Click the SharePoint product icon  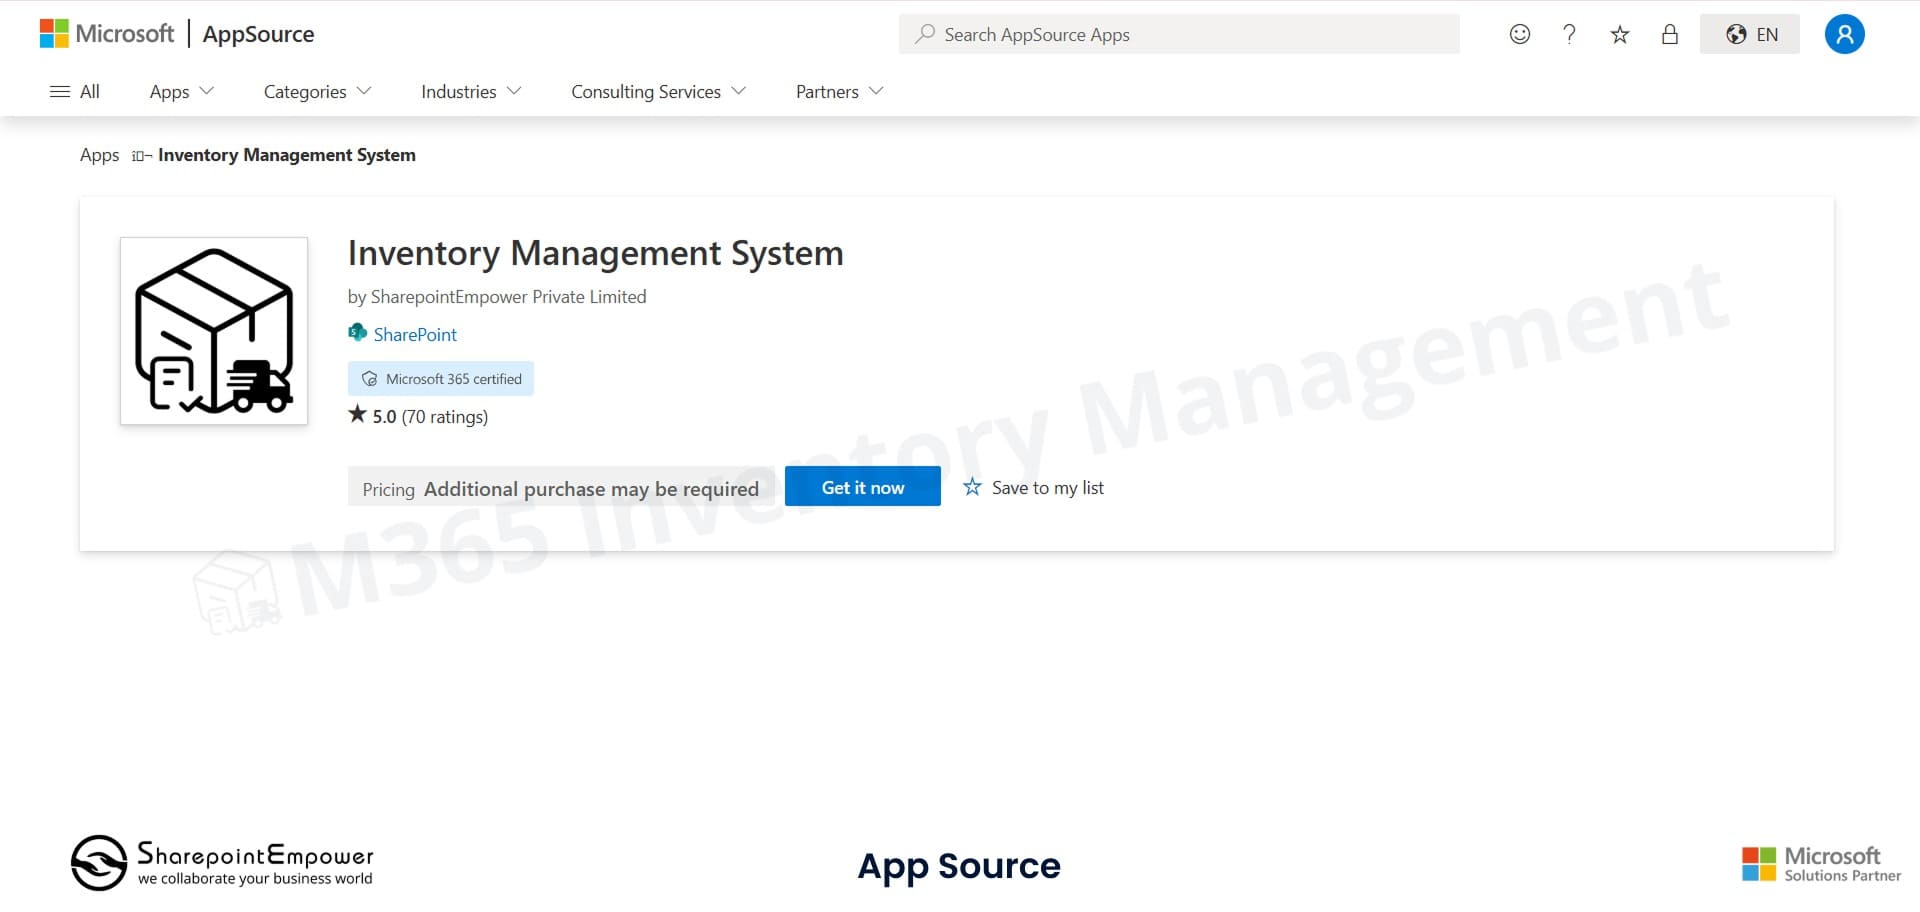pyautogui.click(x=357, y=333)
